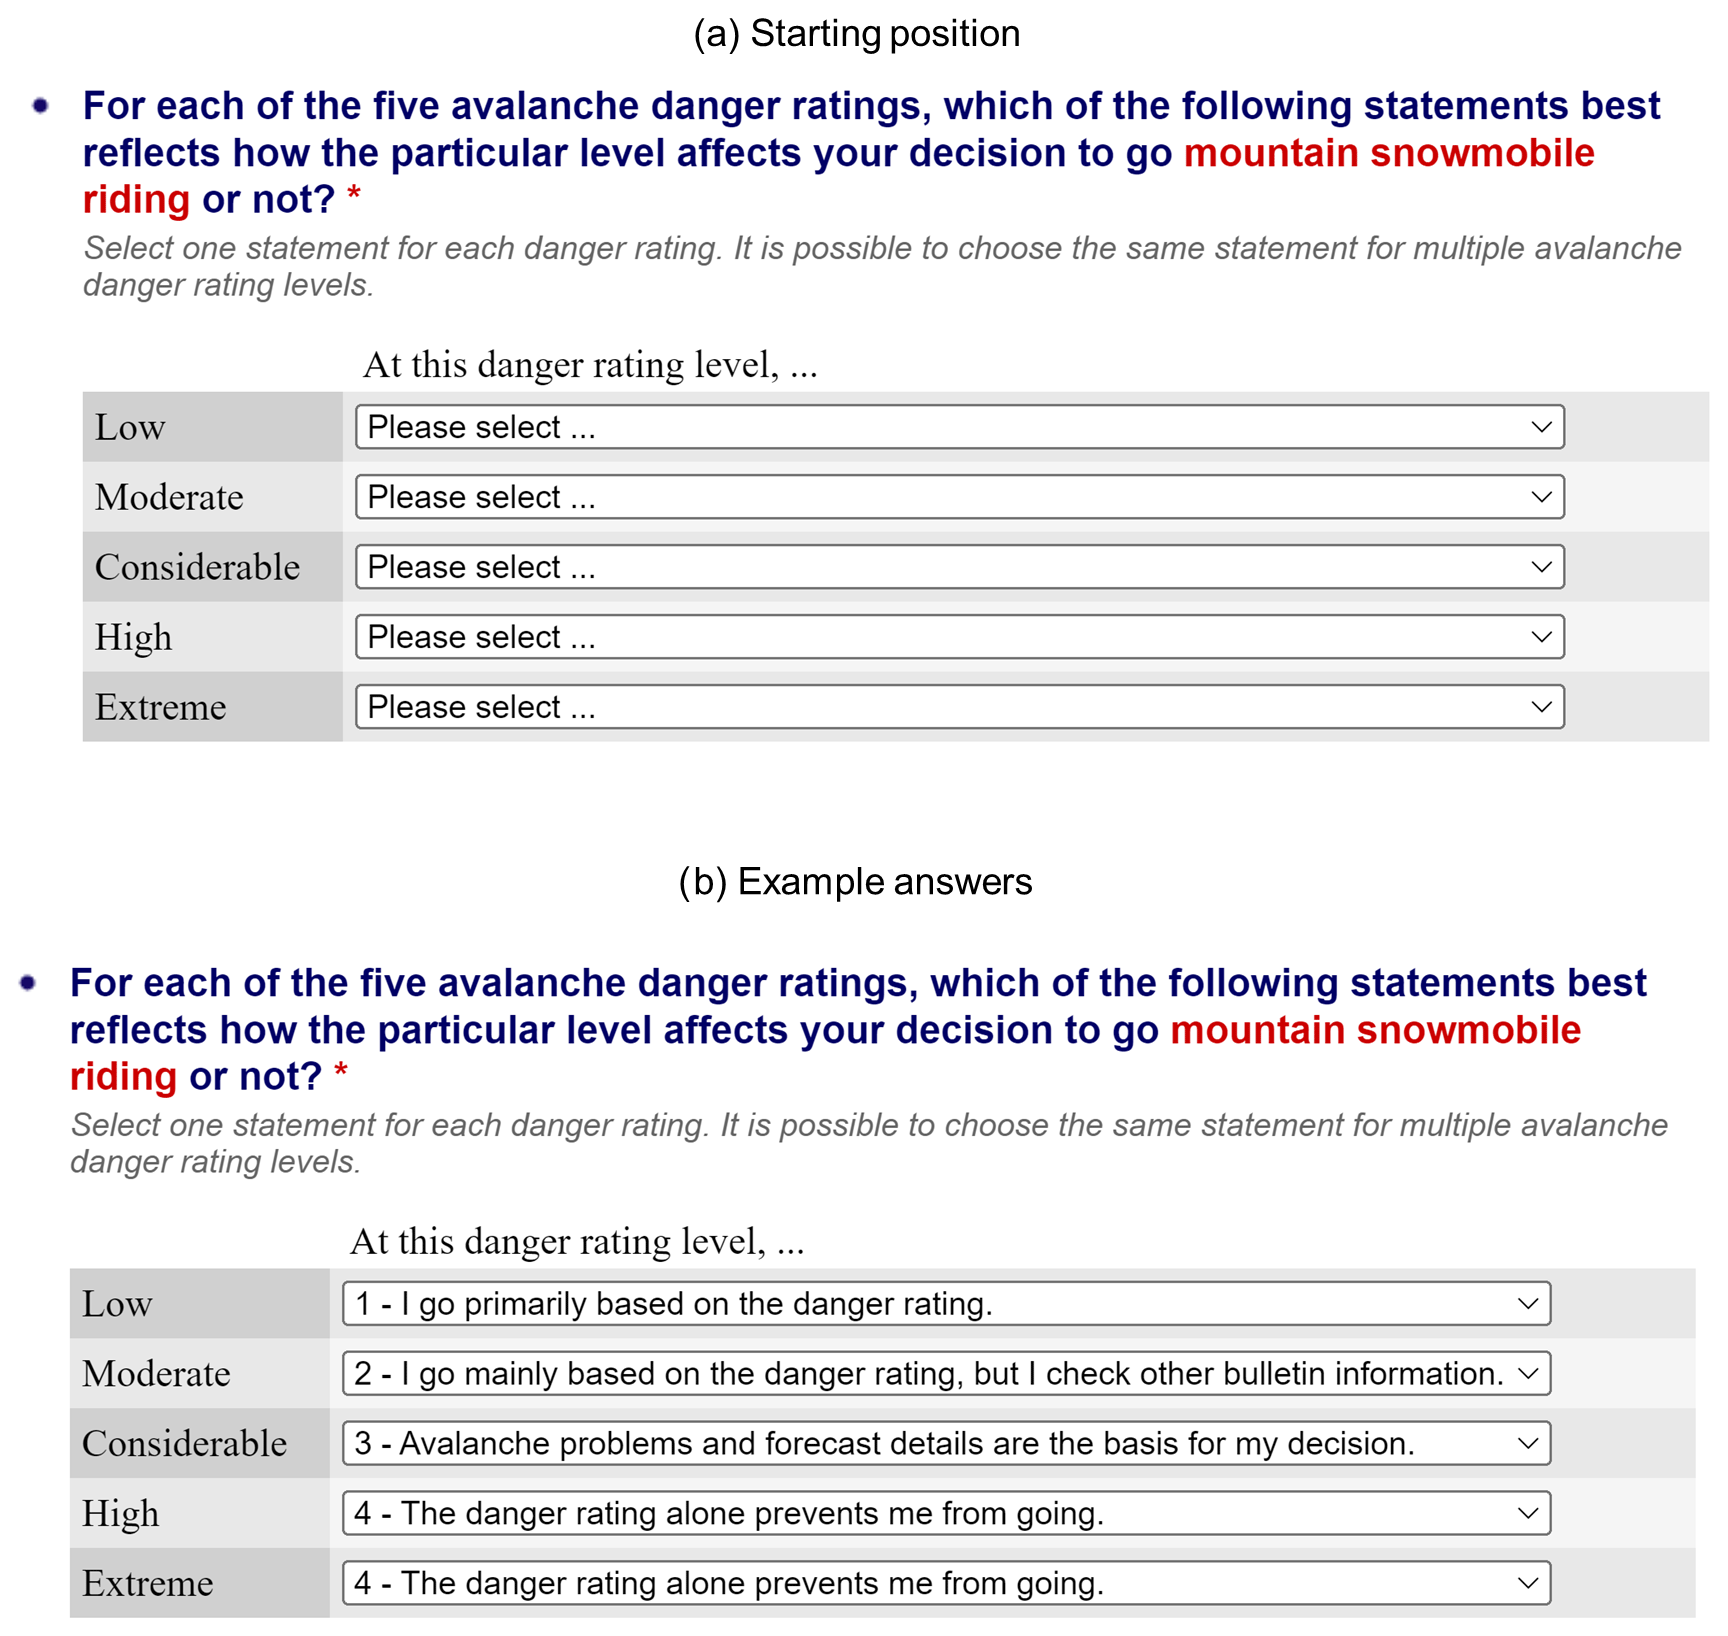Open the Moderate dropdown showing Please select

click(x=959, y=497)
